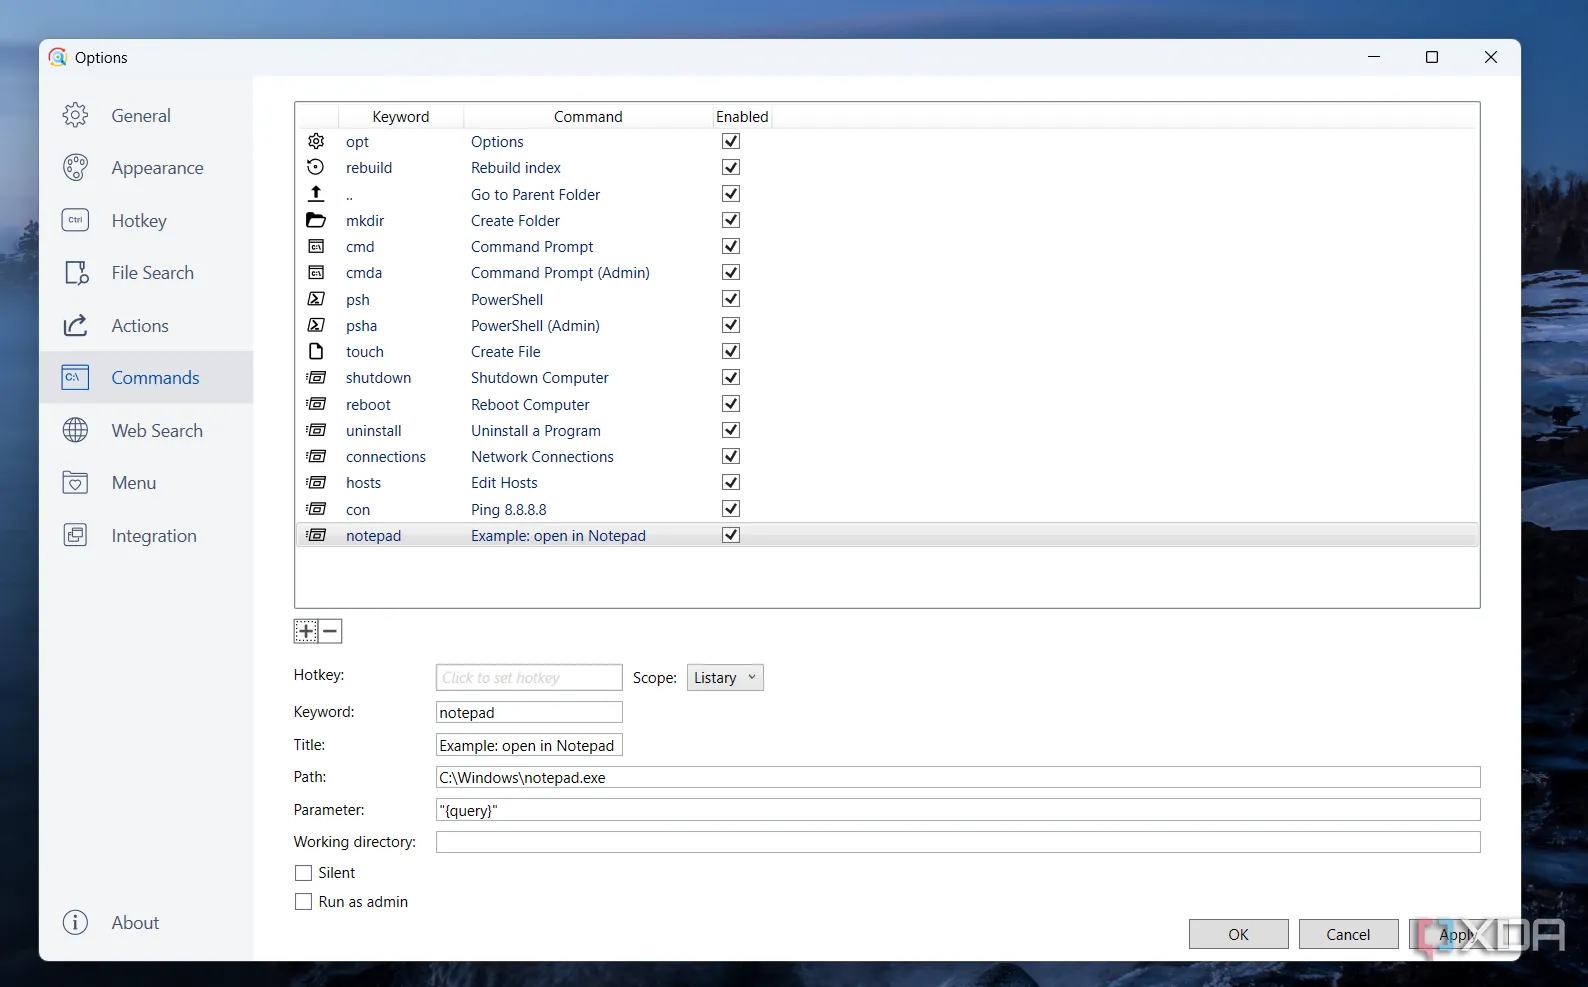Screen dimensions: 1588x987
Task: Click the Integration windows icon
Action: tap(75, 535)
